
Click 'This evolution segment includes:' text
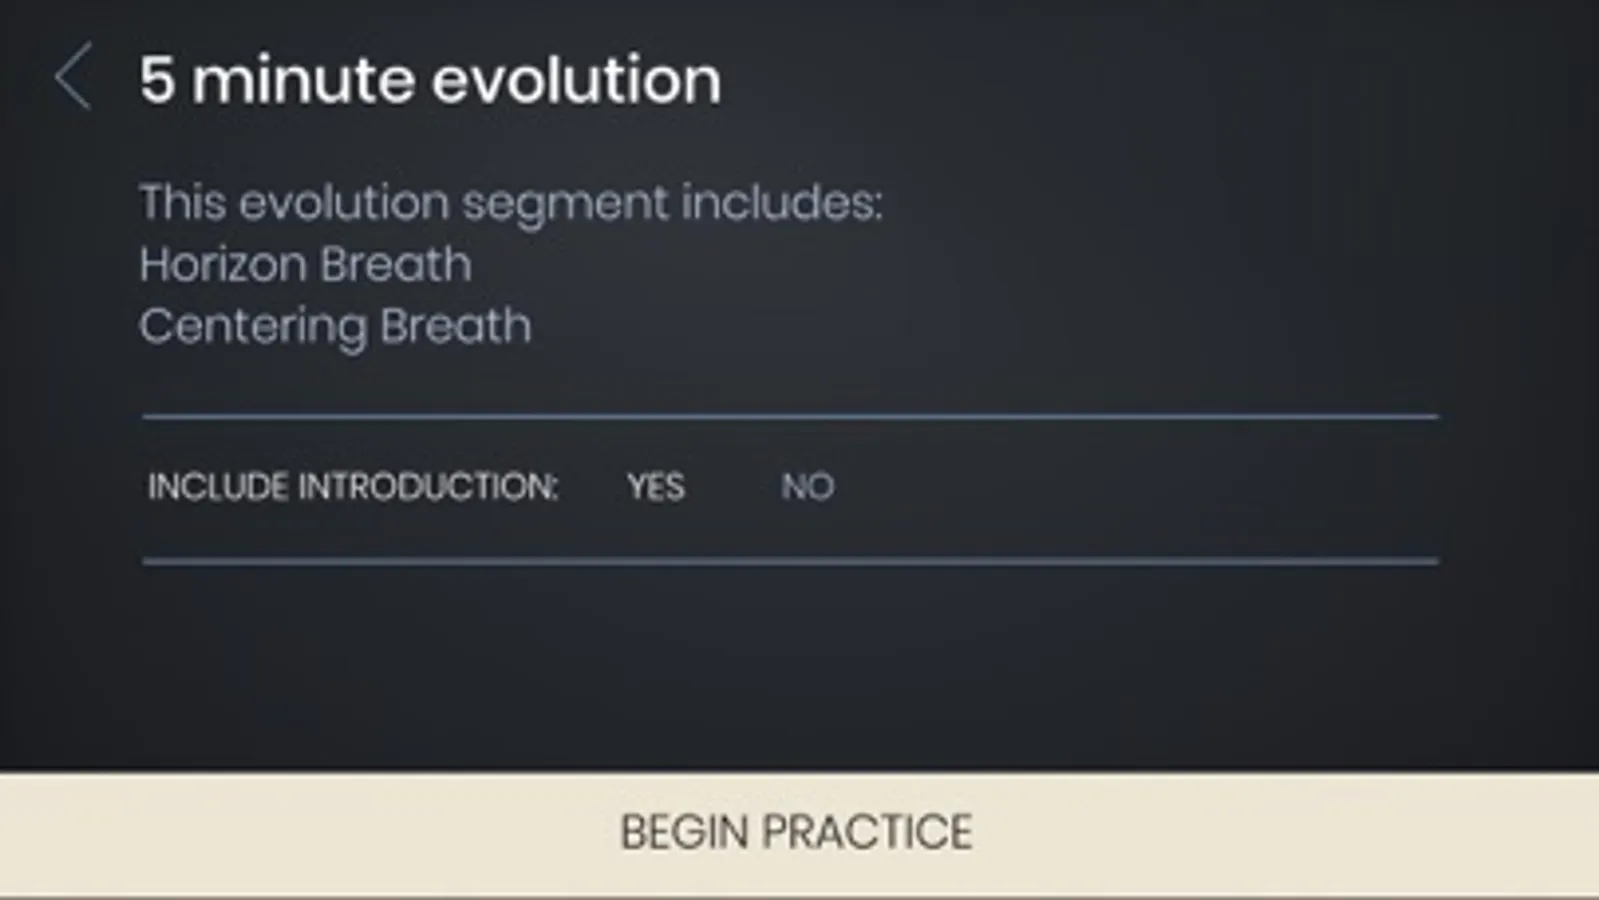(510, 203)
